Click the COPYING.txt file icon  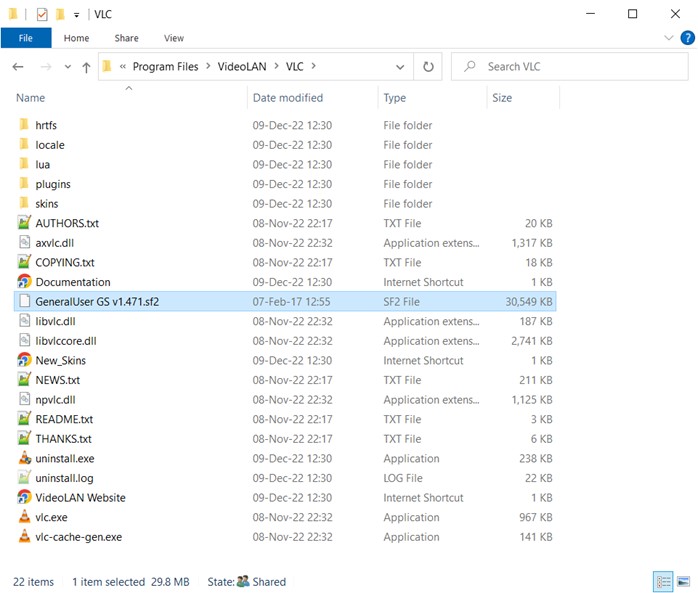pyautogui.click(x=24, y=262)
